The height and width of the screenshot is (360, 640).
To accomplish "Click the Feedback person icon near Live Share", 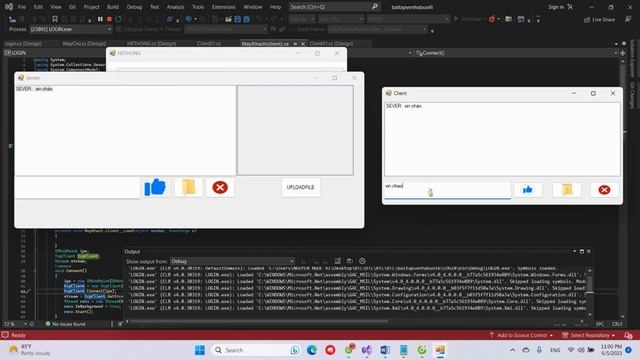I will [628, 19].
